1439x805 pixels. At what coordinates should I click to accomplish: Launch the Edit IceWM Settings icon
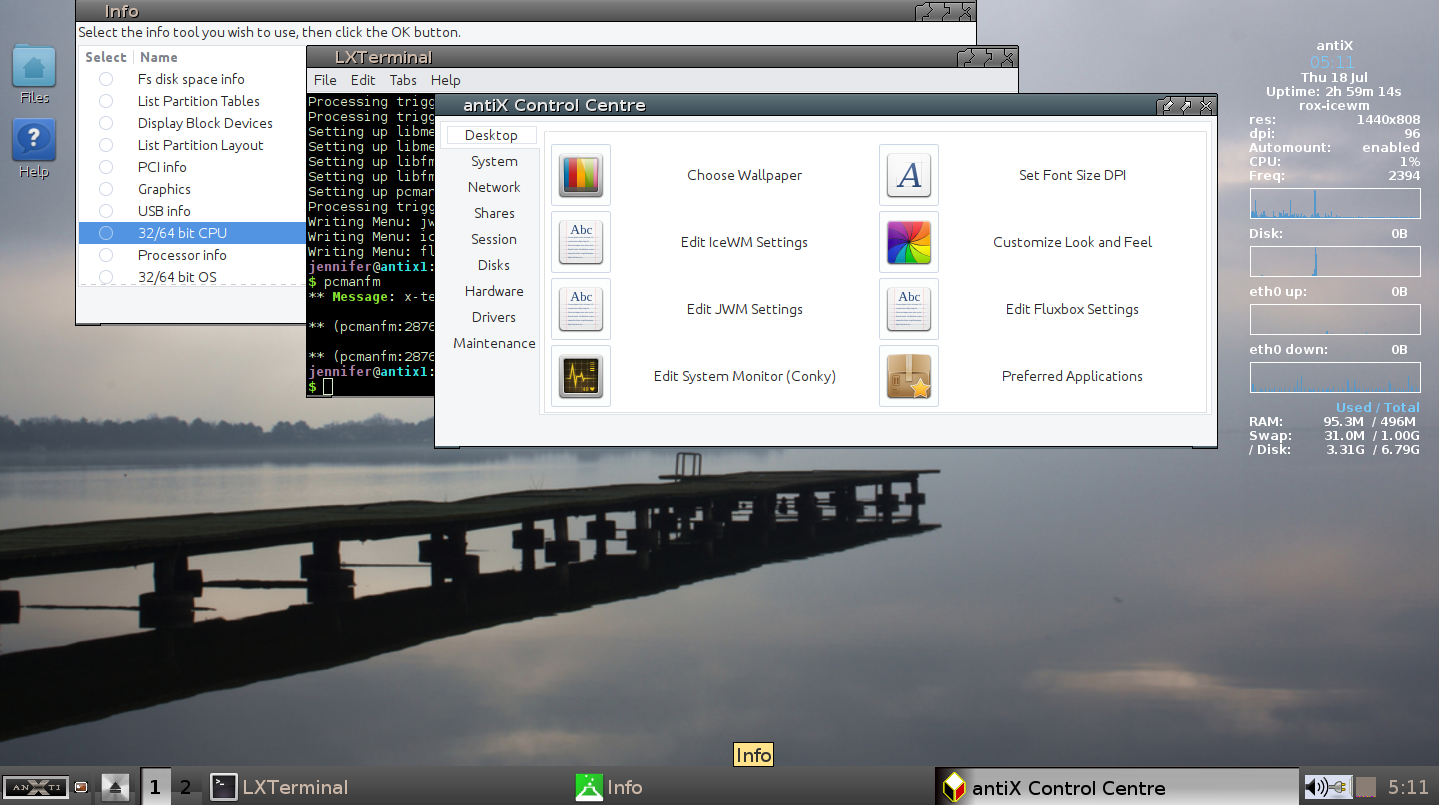coord(581,242)
